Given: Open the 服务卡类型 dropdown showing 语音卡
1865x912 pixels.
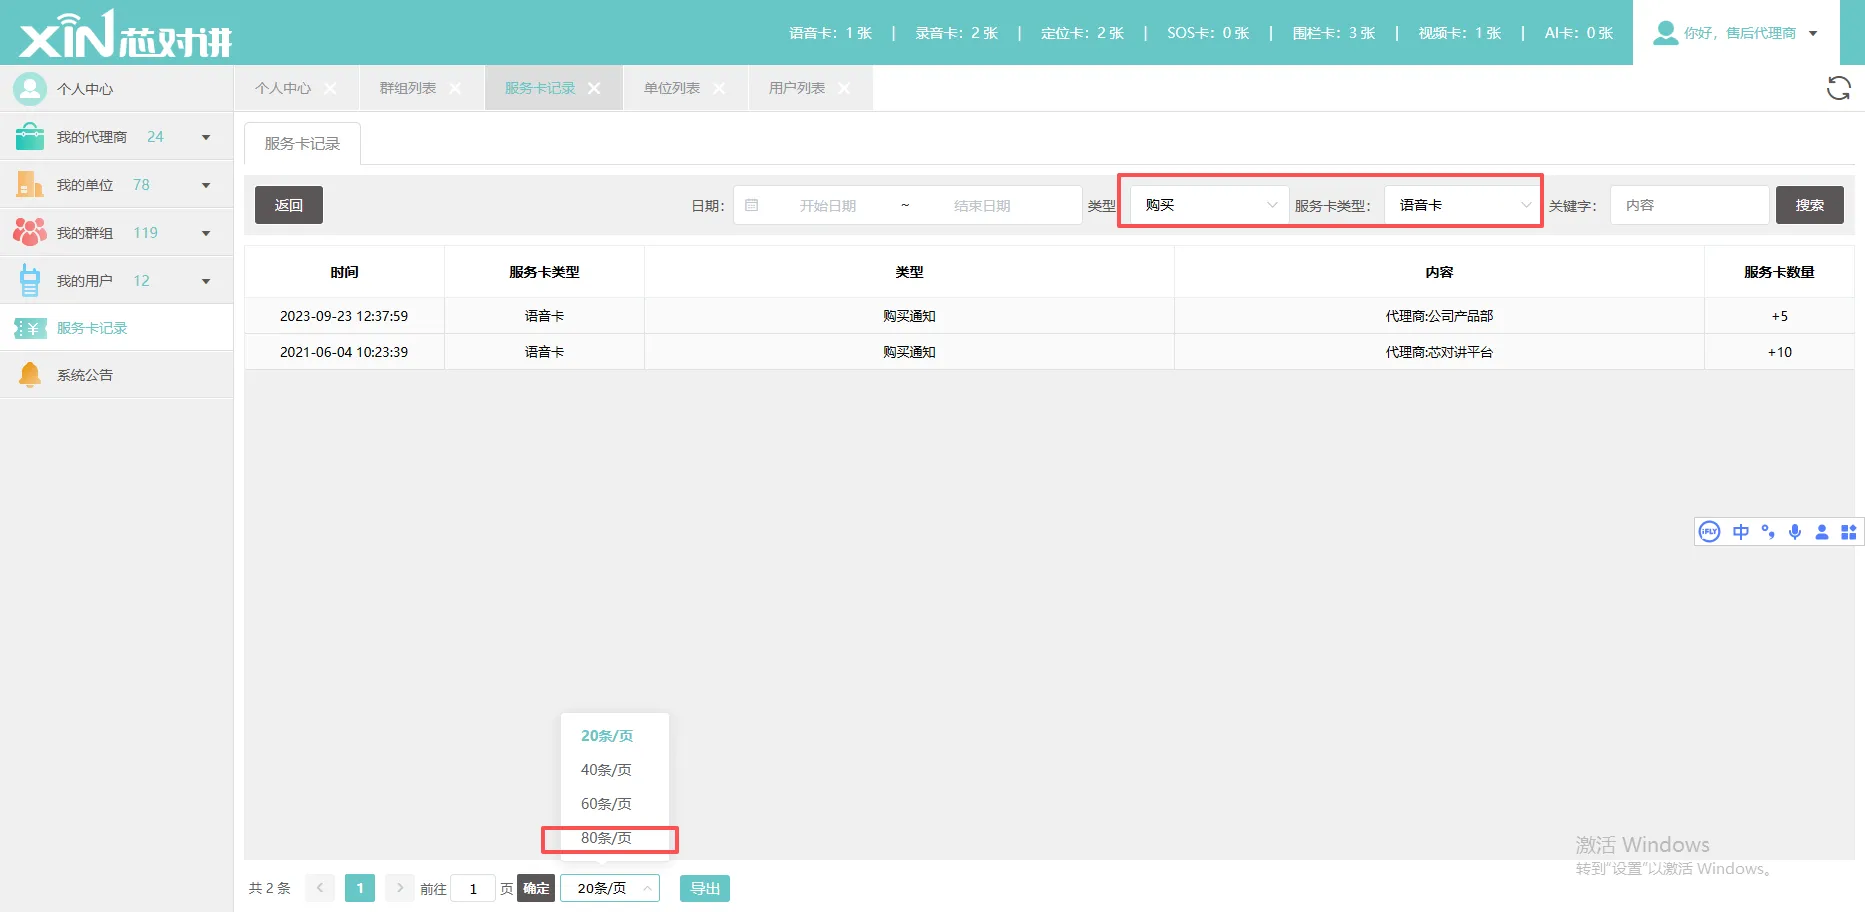Looking at the screenshot, I should tap(1461, 205).
